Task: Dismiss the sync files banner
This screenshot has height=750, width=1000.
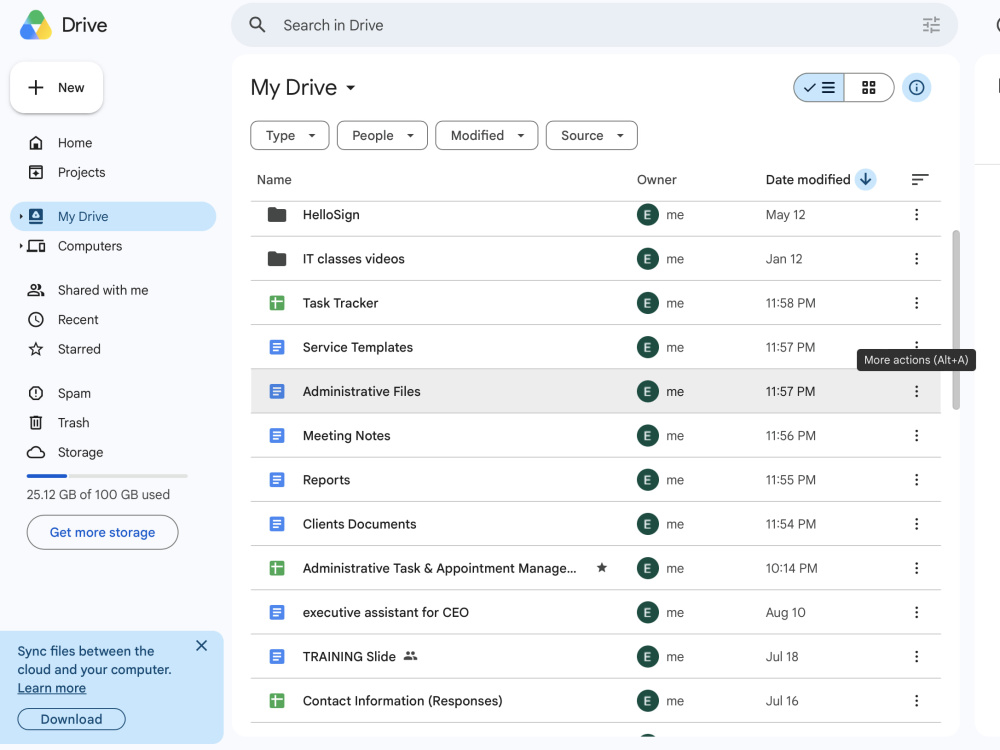Action: coord(202,646)
